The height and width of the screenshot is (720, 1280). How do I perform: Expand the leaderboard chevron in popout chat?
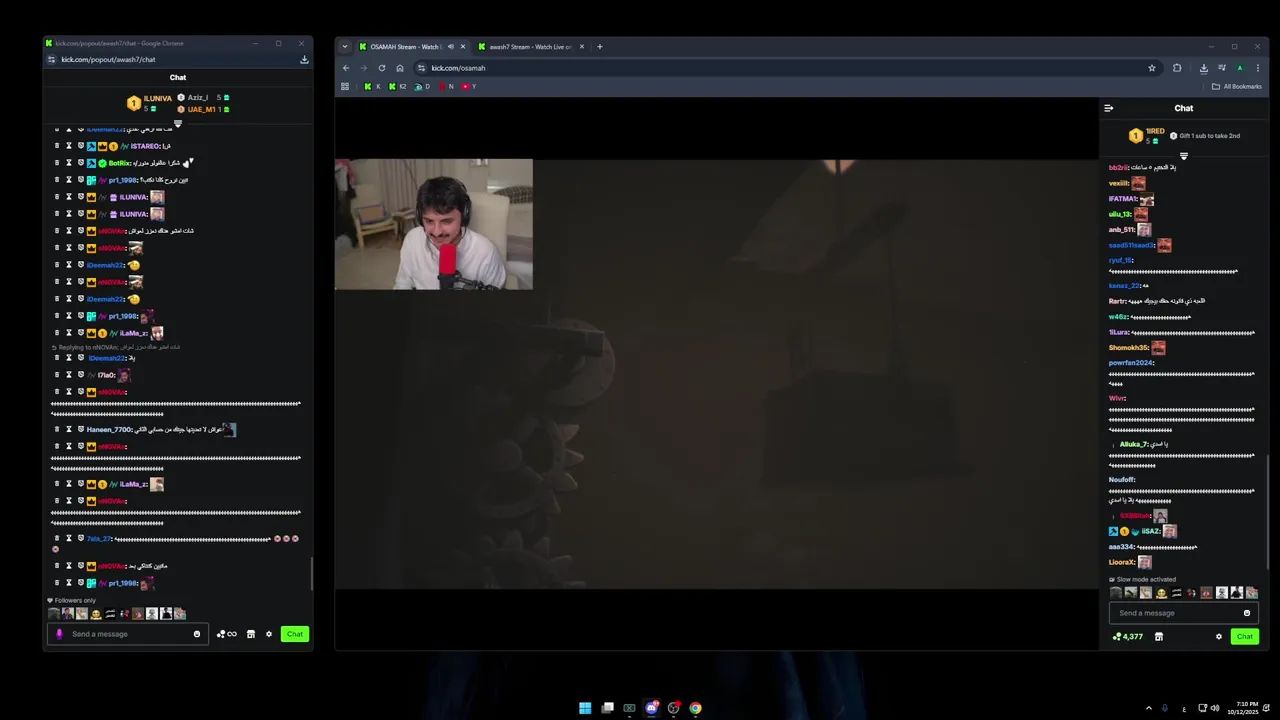click(178, 124)
